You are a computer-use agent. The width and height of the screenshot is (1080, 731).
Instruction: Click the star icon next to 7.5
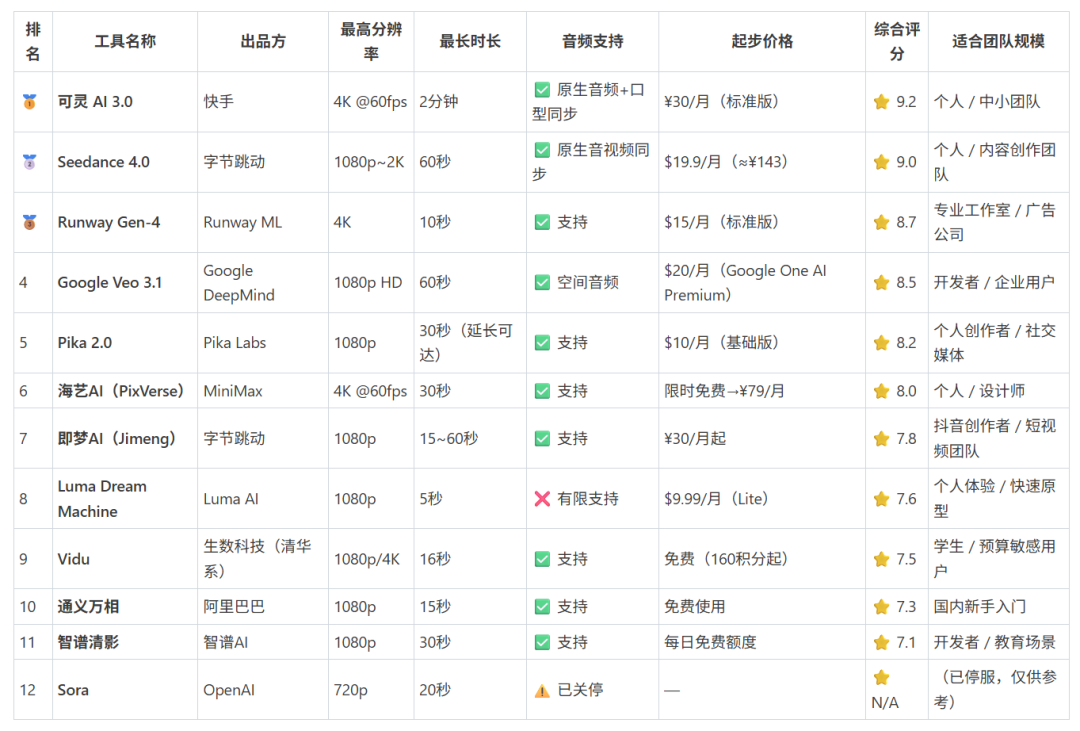pyautogui.click(x=881, y=559)
